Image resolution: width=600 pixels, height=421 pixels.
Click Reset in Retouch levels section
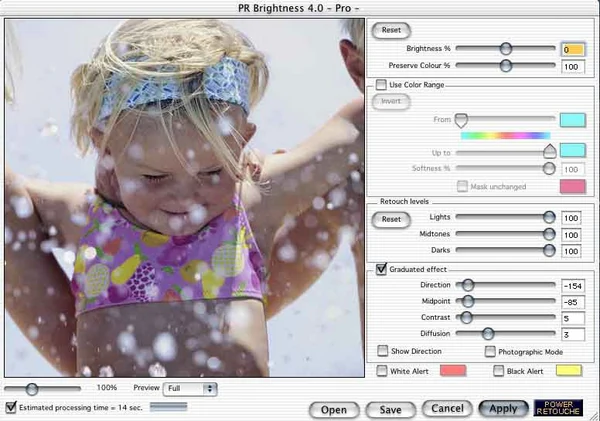[x=391, y=219]
